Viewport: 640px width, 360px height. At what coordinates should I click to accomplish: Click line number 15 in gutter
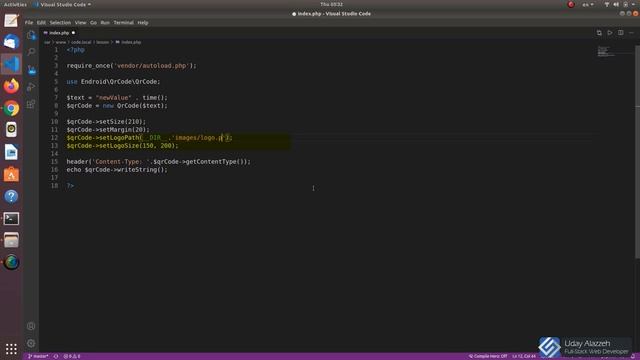(54, 162)
